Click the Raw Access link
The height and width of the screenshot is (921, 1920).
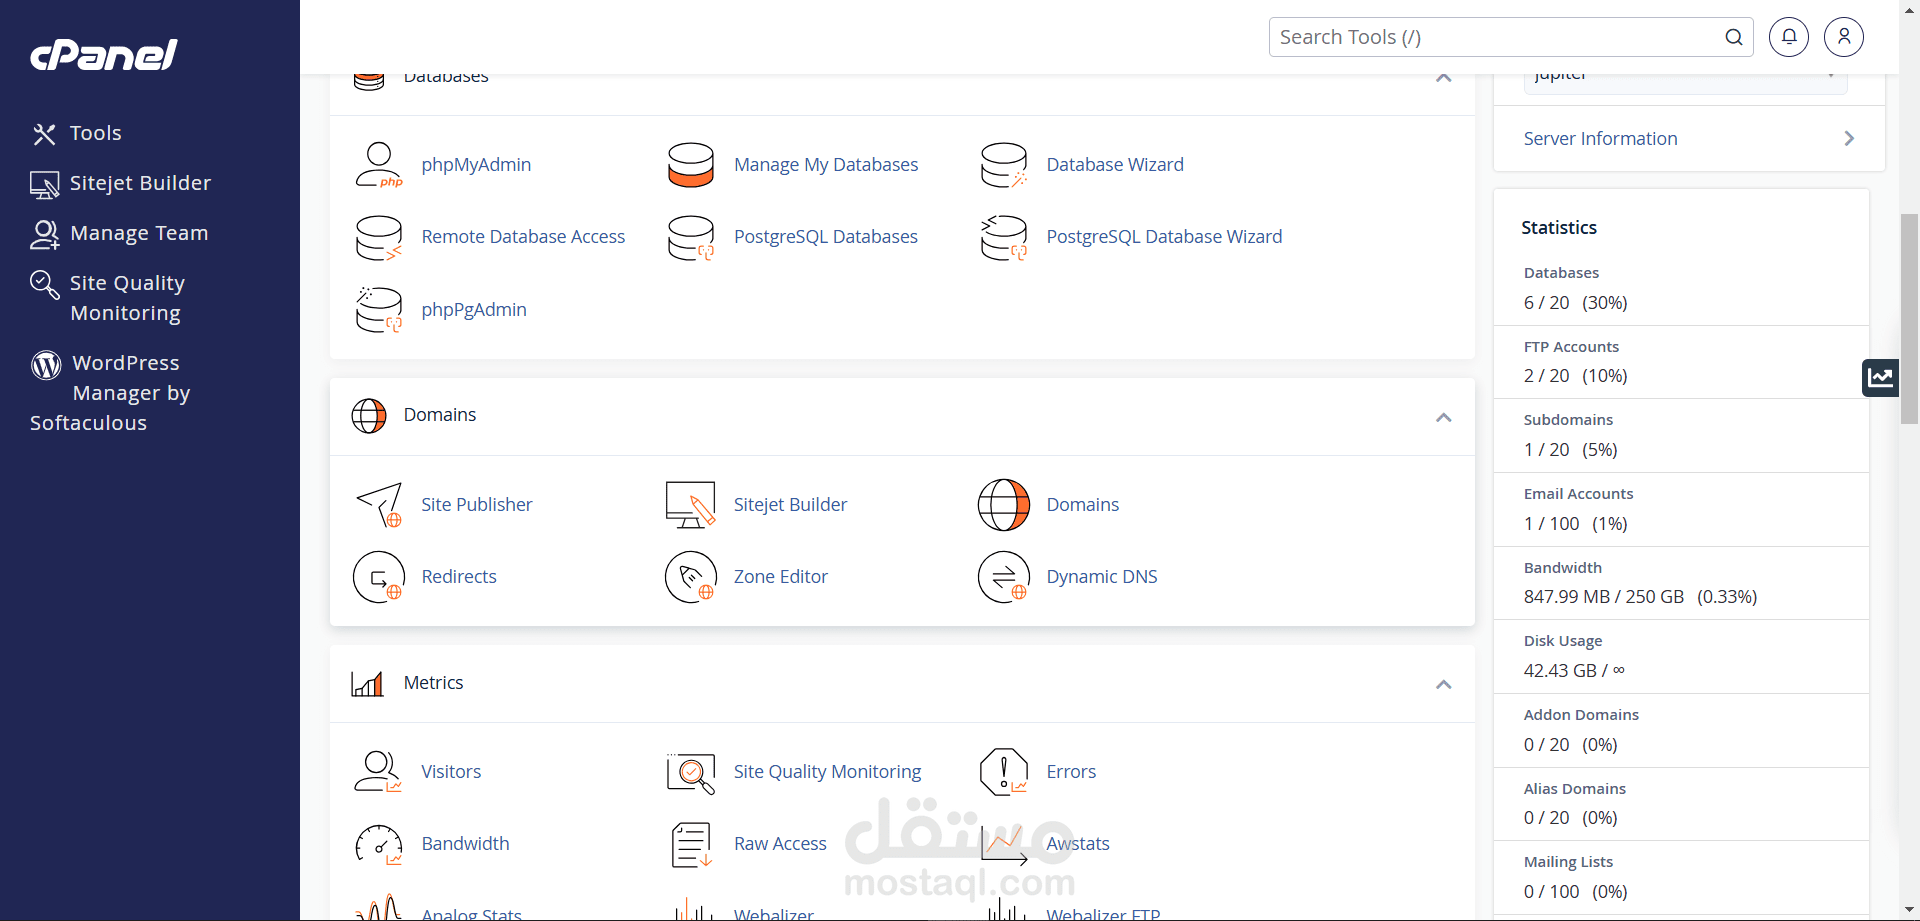pos(780,844)
